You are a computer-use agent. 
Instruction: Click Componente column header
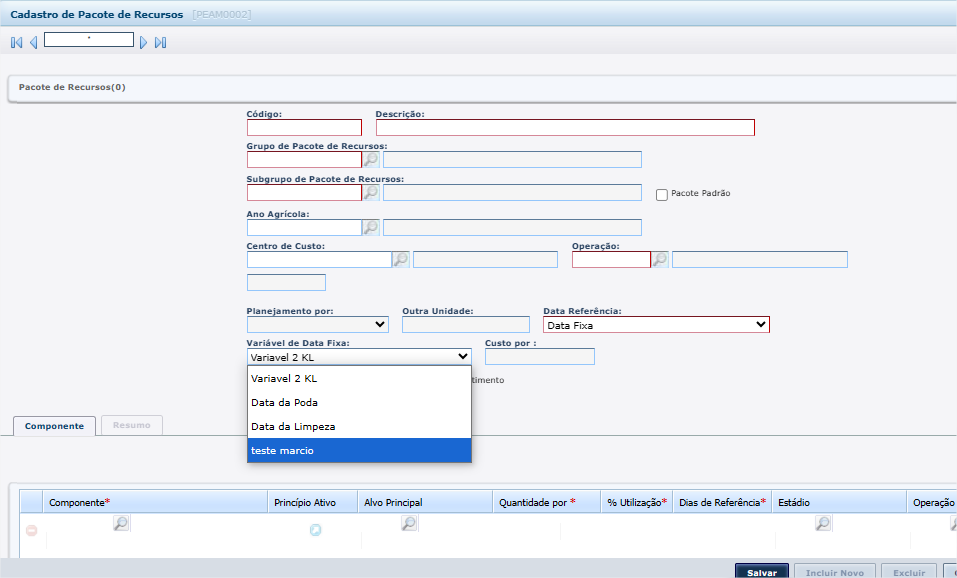click(155, 502)
